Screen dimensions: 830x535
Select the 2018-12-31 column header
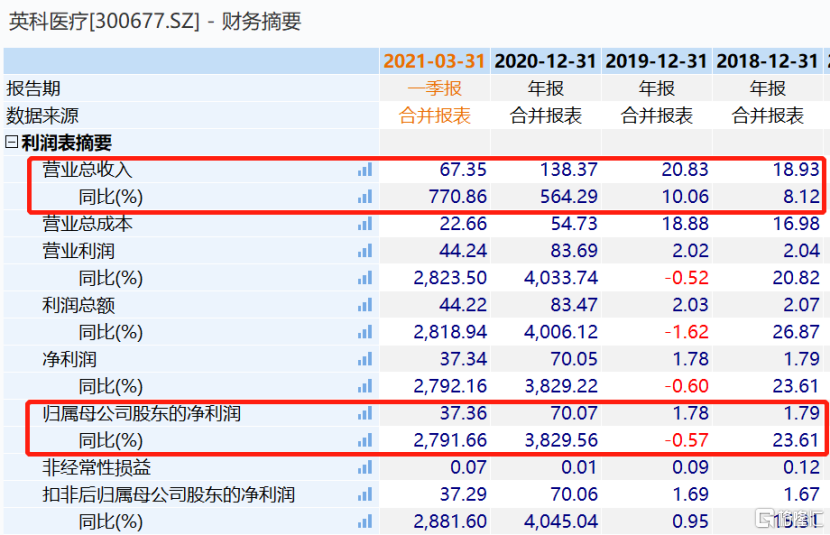(768, 61)
